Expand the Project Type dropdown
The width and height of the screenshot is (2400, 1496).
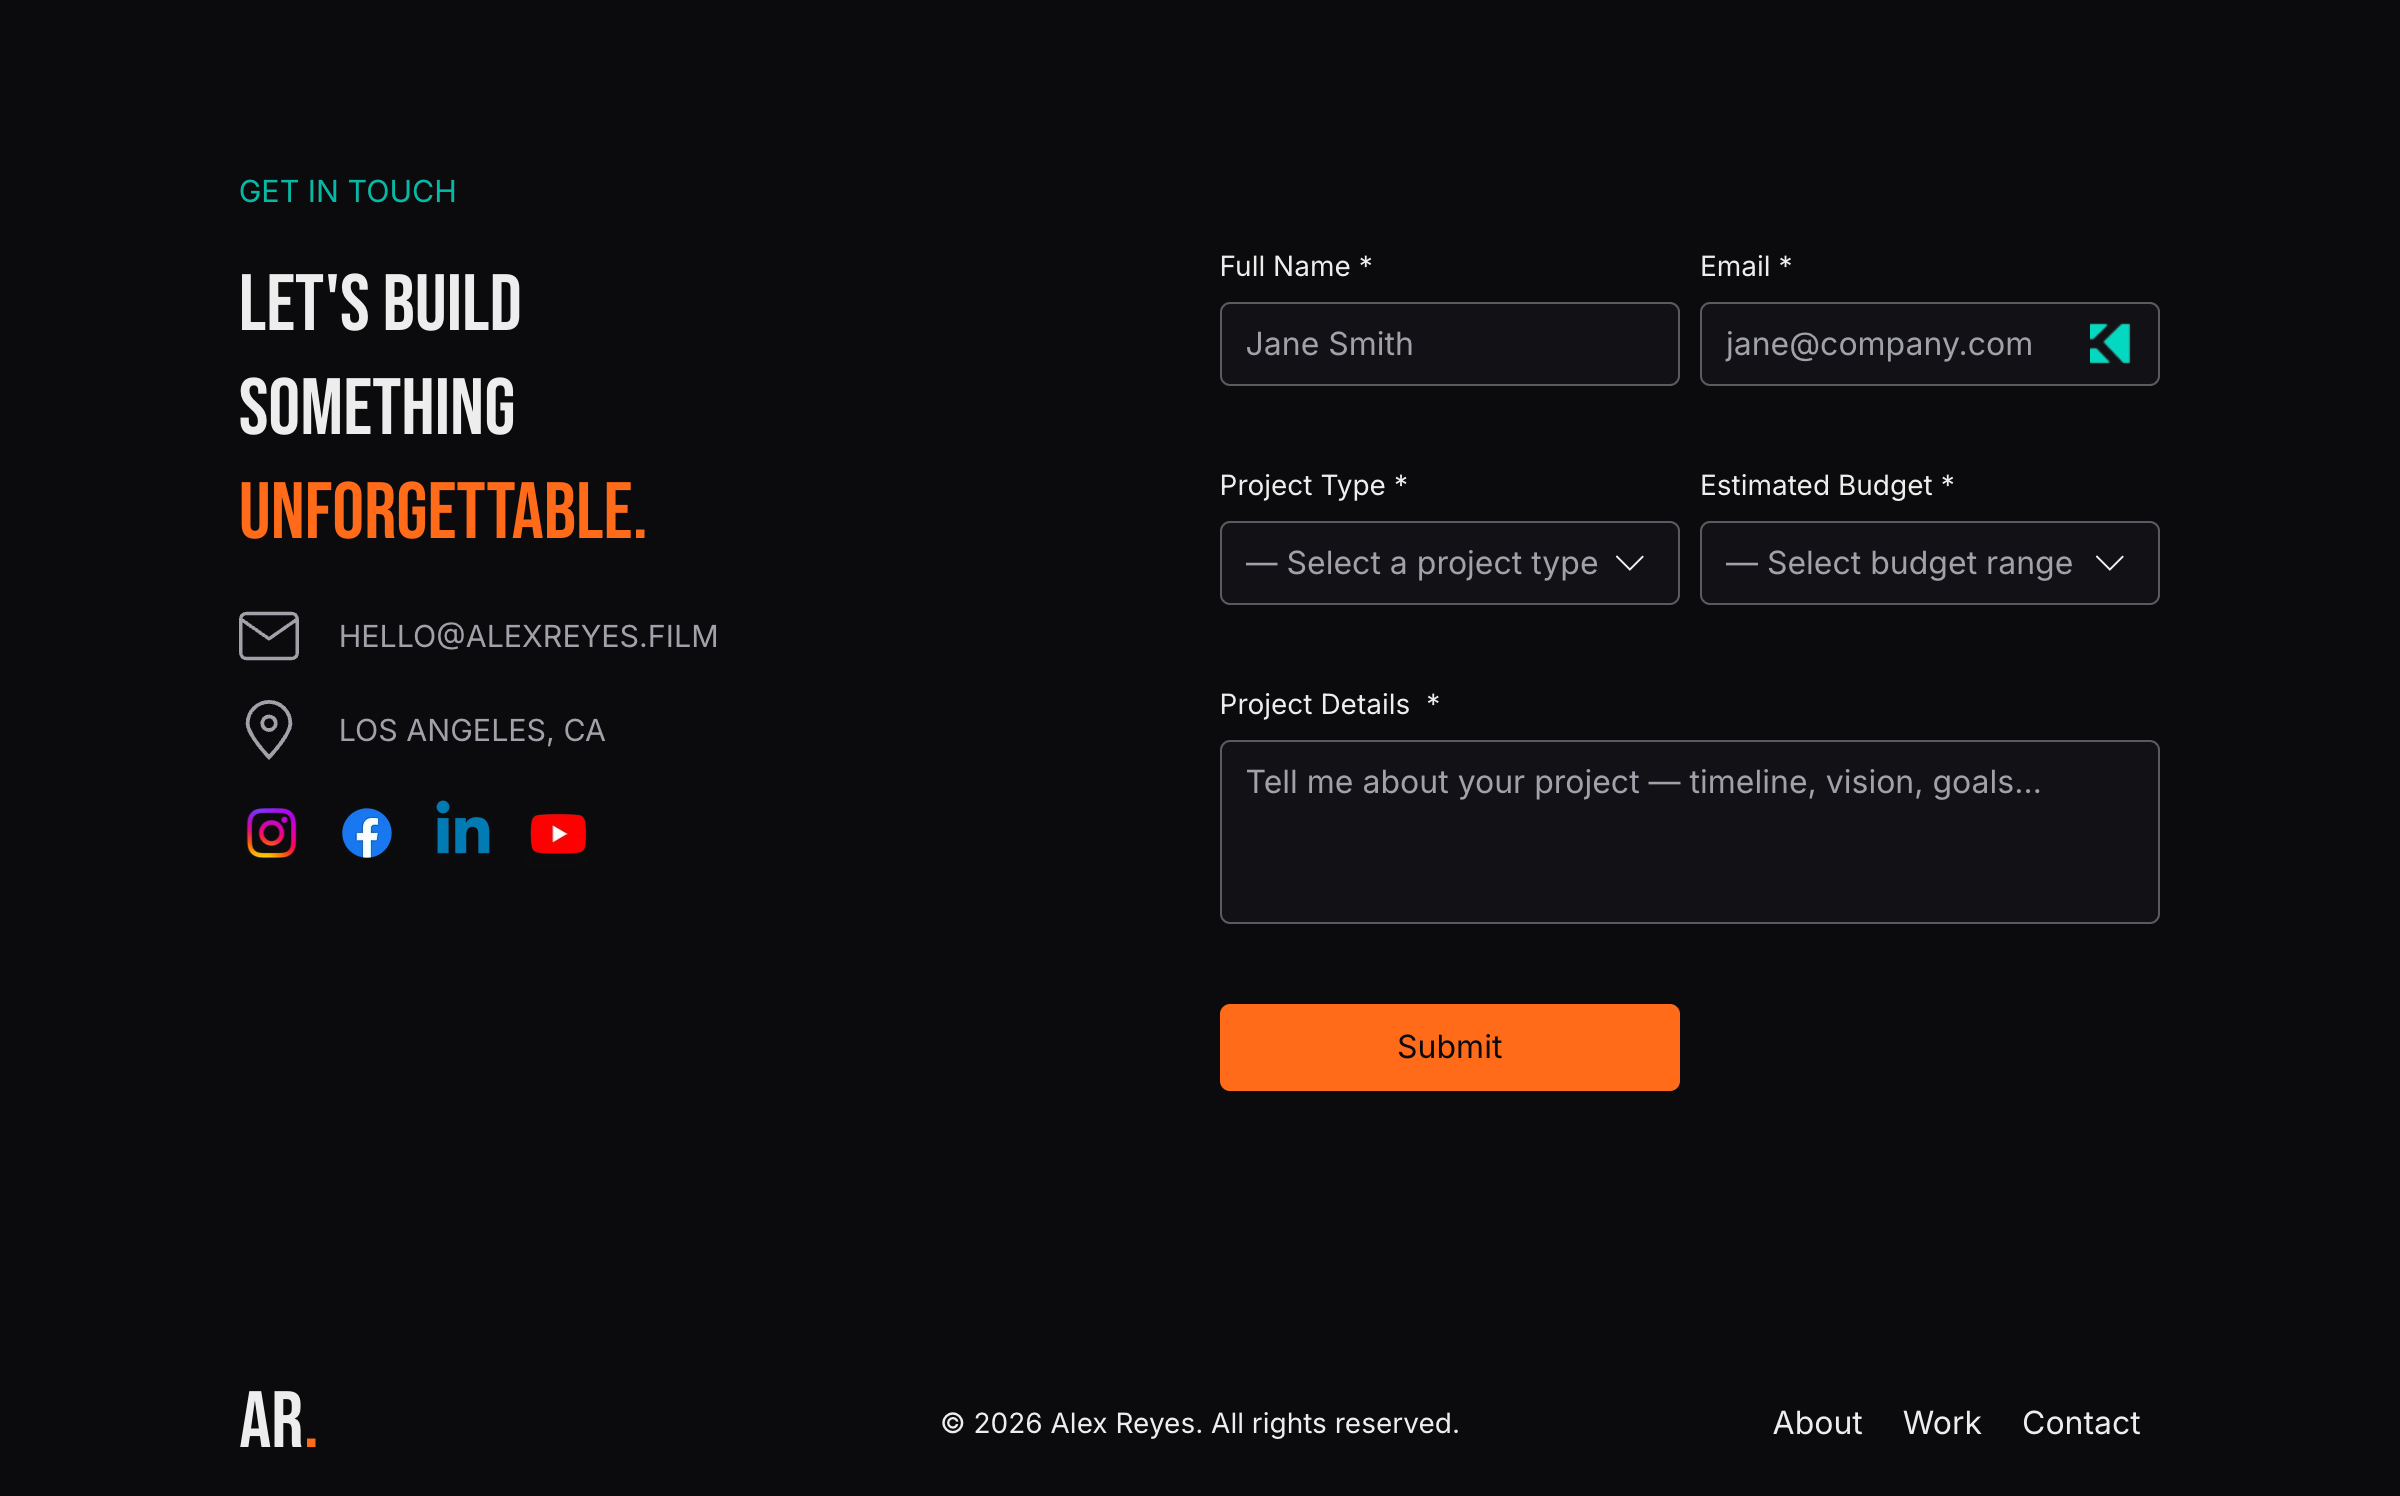tap(1449, 563)
